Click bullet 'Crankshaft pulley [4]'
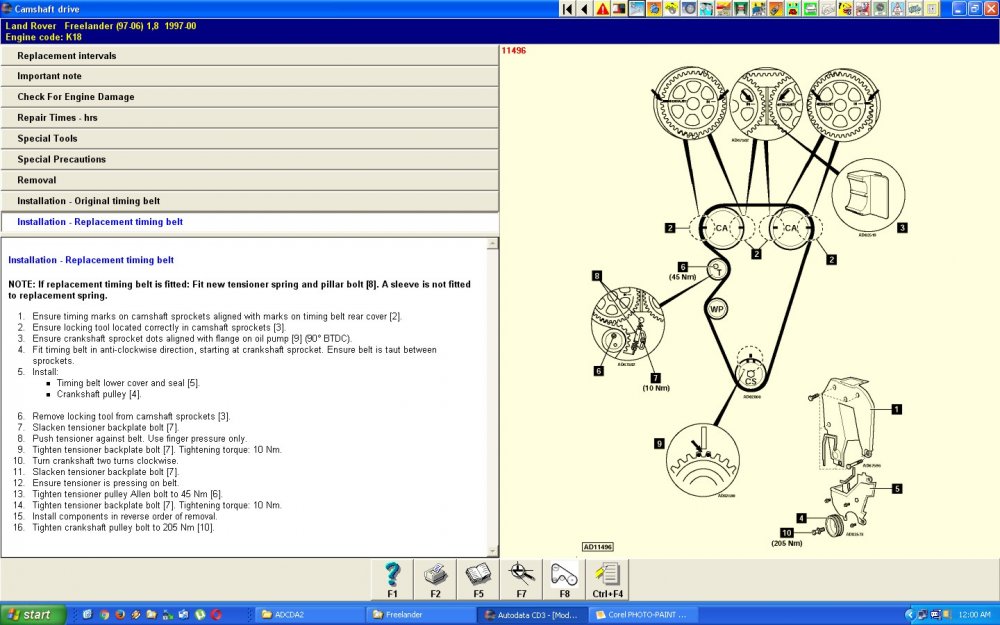Screen dimensions: 1000x625 (x=99, y=394)
